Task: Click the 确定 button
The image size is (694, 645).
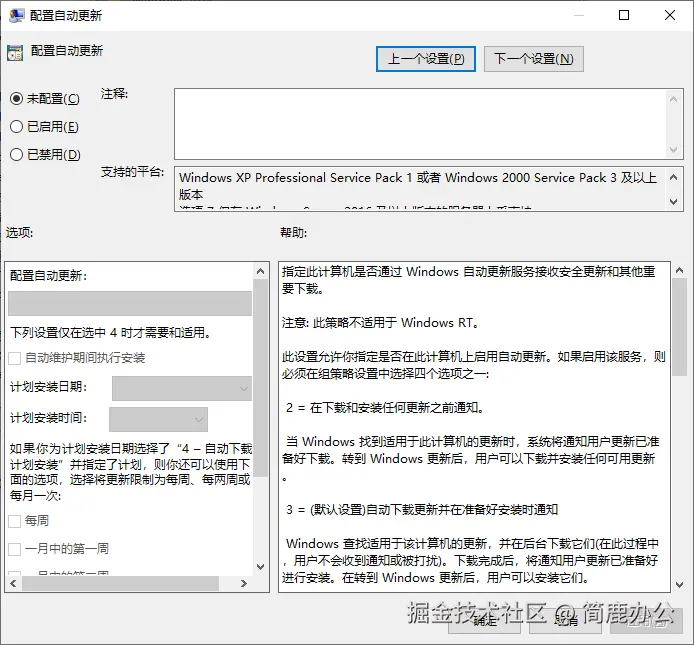Action: click(x=484, y=621)
